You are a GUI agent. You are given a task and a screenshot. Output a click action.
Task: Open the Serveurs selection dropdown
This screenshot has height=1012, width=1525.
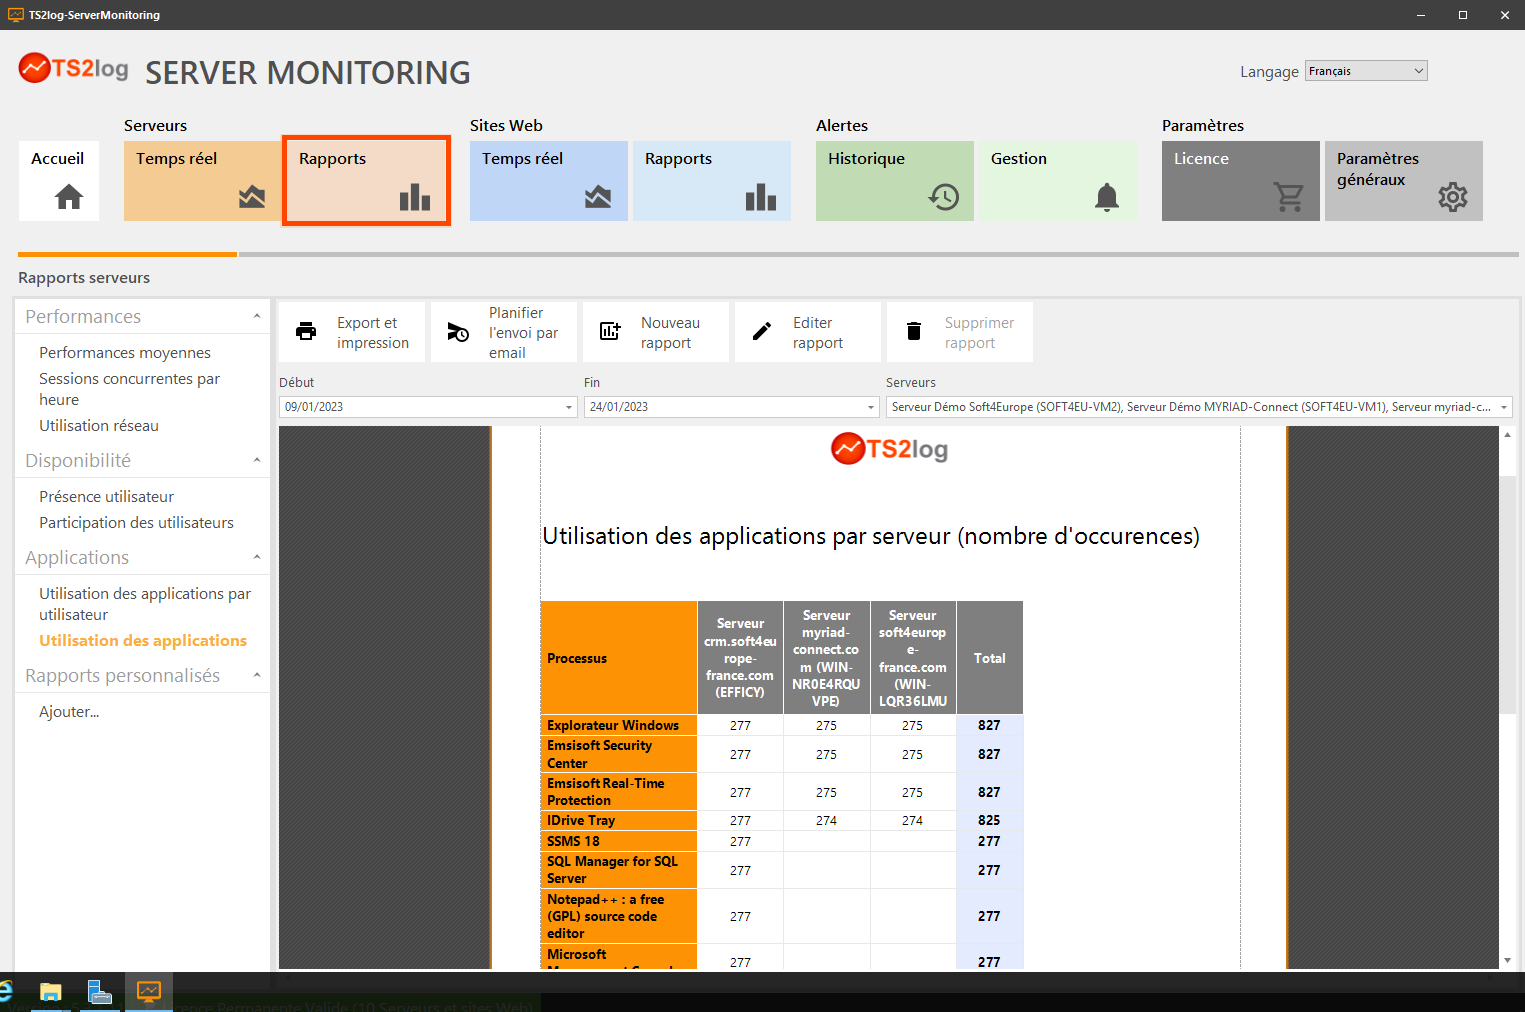click(1503, 407)
